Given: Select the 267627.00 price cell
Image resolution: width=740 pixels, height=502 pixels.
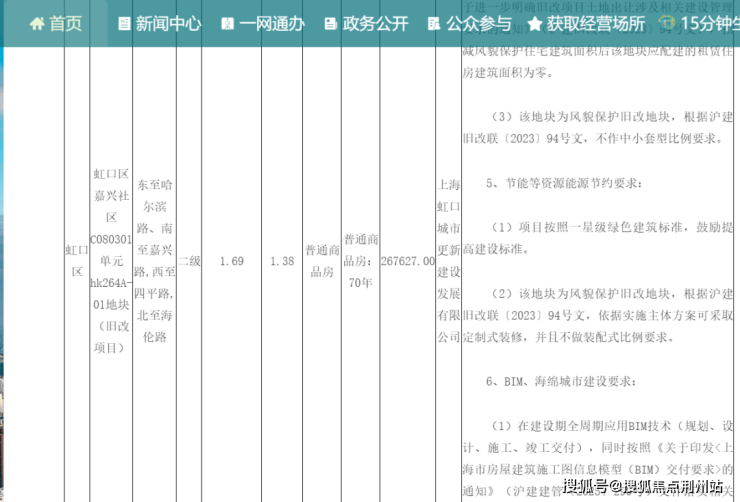Looking at the screenshot, I should (x=408, y=261).
